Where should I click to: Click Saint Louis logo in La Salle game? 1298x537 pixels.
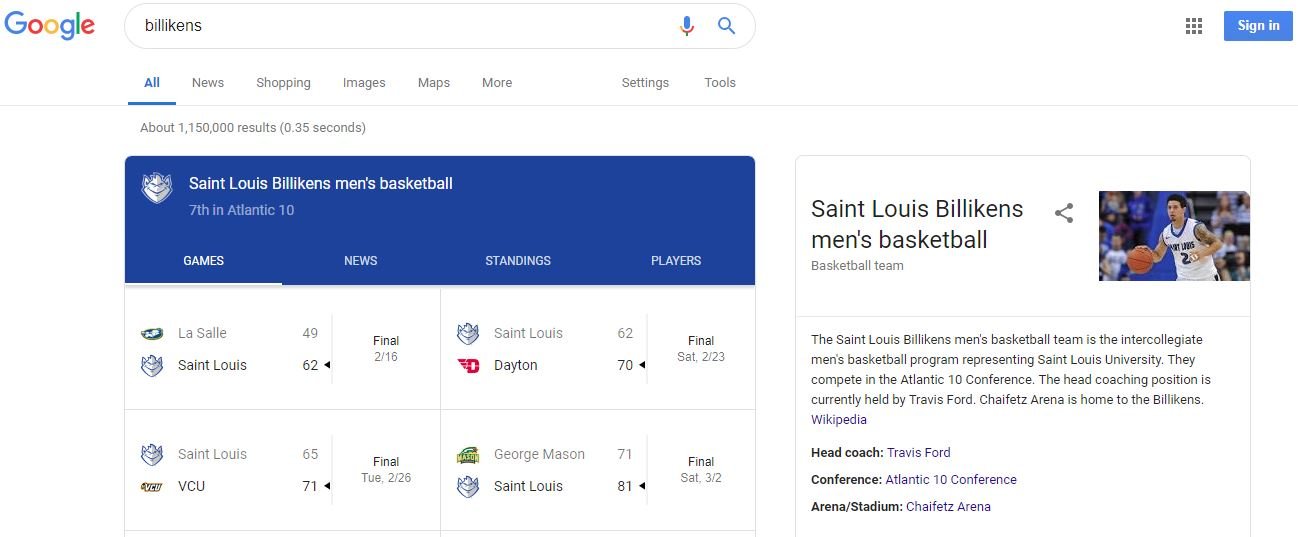(152, 365)
